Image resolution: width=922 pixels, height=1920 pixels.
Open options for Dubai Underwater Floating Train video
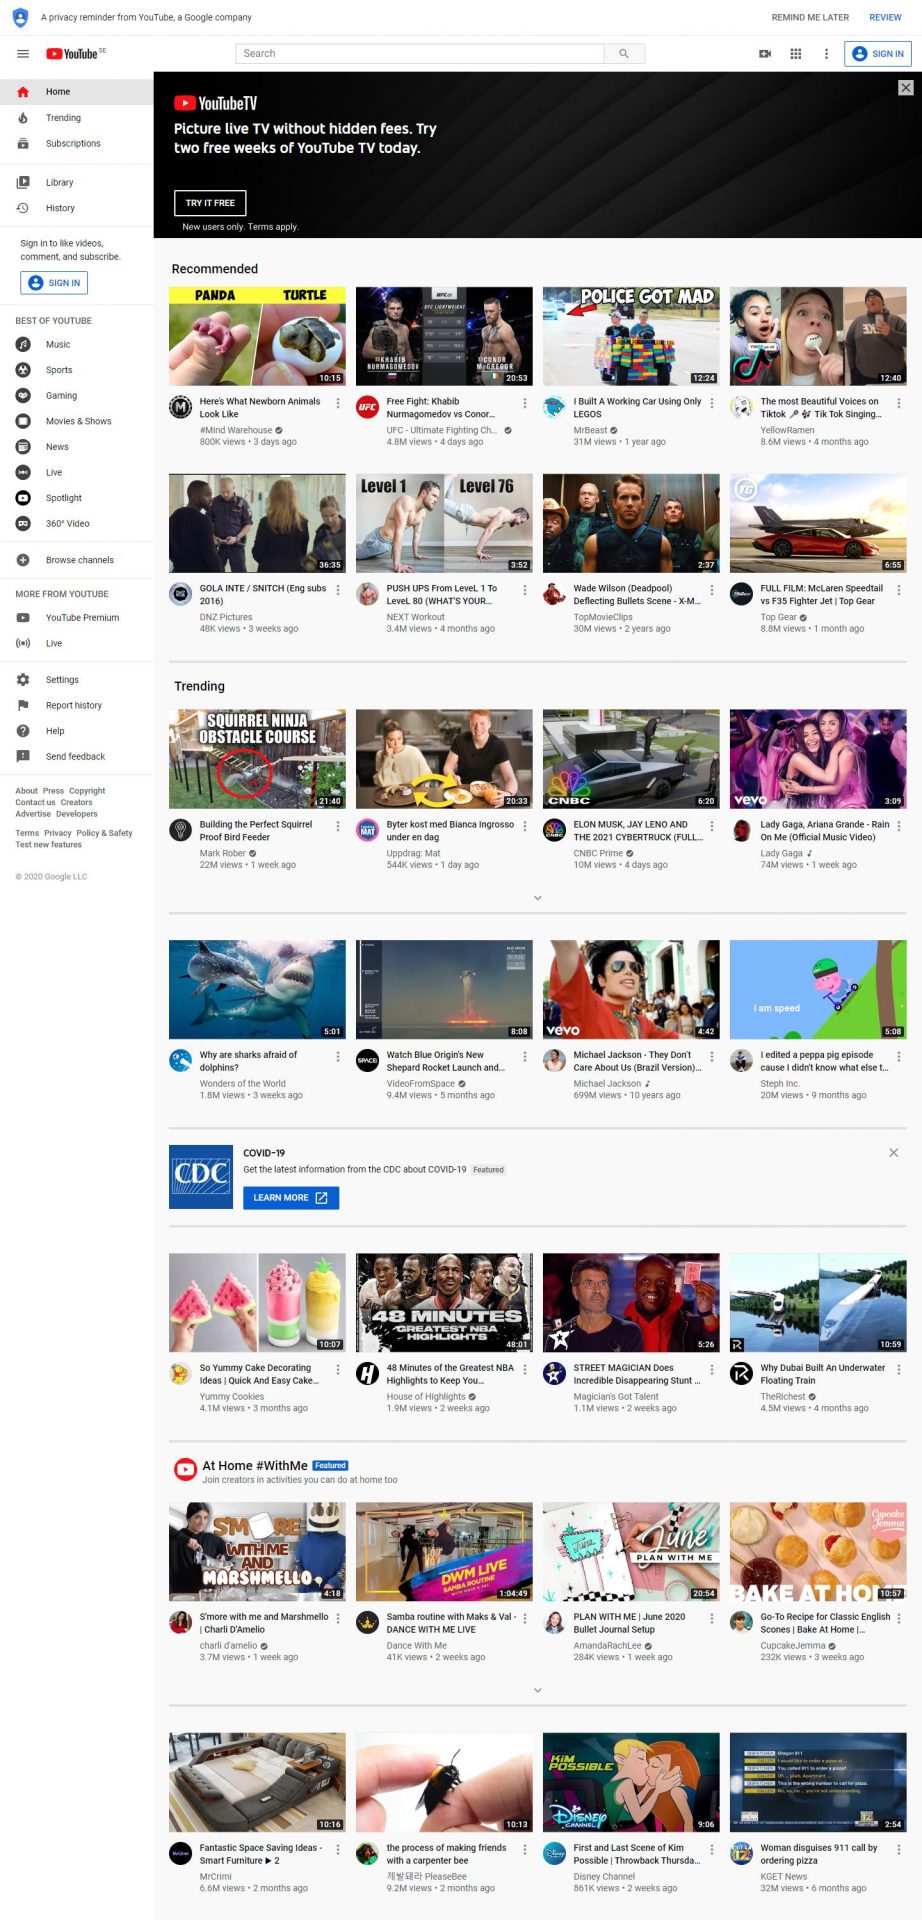(x=899, y=1369)
